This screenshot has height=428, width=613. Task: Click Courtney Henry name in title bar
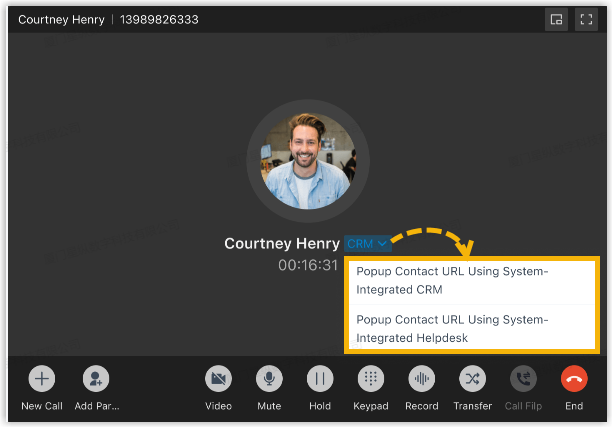click(x=64, y=19)
